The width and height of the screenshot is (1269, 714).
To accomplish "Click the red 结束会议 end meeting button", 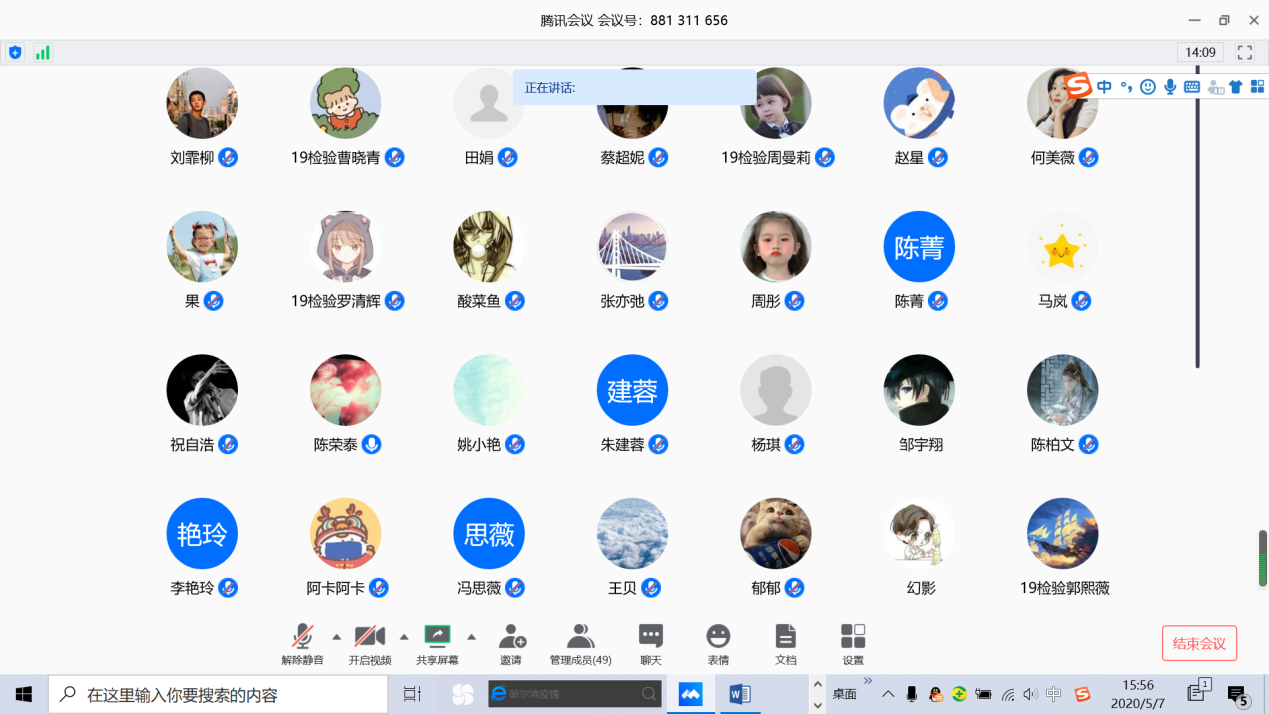I will click(1199, 643).
